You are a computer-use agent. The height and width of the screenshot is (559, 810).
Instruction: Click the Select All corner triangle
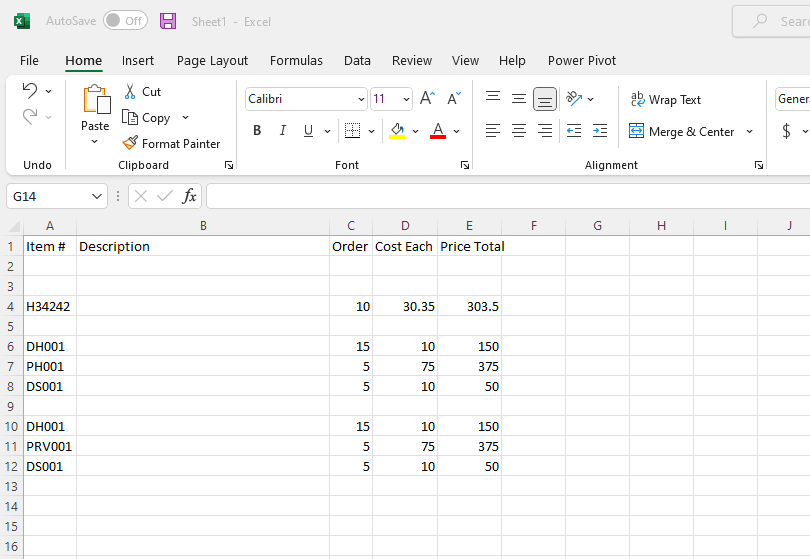click(14, 226)
